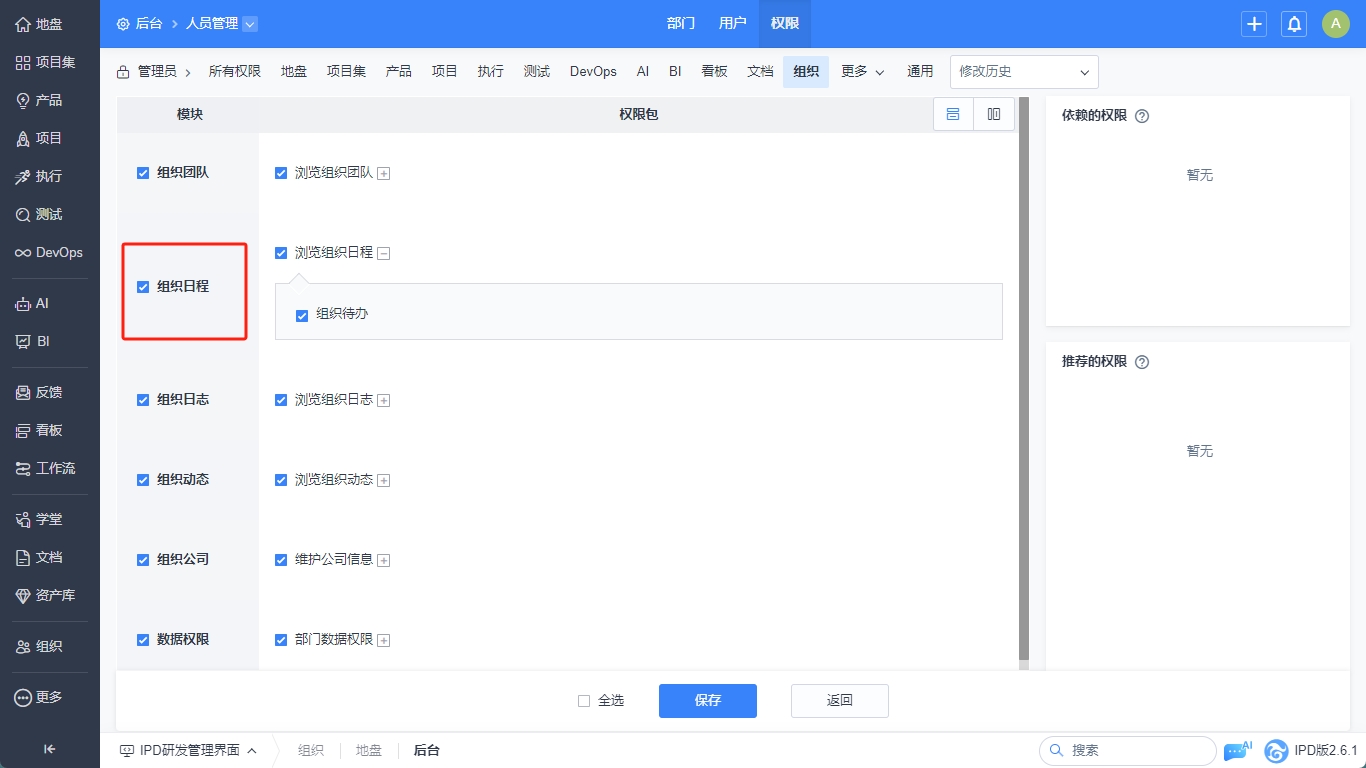Collapse the left sidebar with arrow icon

click(x=49, y=749)
